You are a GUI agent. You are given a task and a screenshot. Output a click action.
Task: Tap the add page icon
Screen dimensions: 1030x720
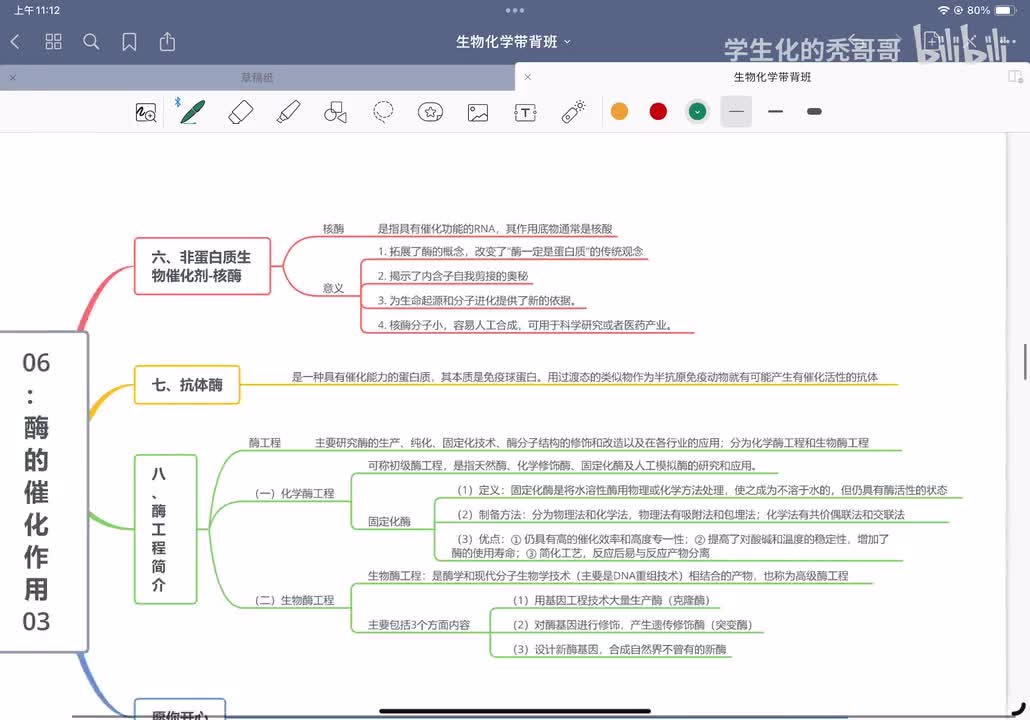[931, 42]
